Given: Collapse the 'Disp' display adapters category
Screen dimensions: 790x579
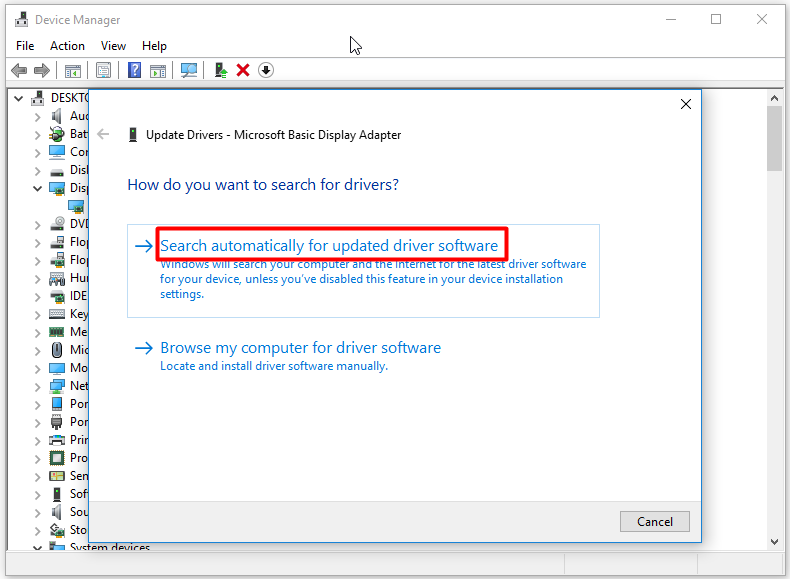Looking at the screenshot, I should click(37, 188).
